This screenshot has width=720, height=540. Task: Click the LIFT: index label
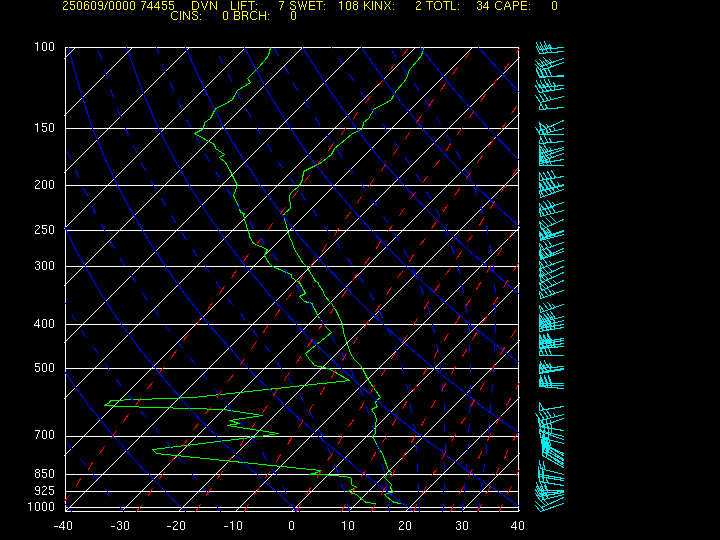[244, 6]
